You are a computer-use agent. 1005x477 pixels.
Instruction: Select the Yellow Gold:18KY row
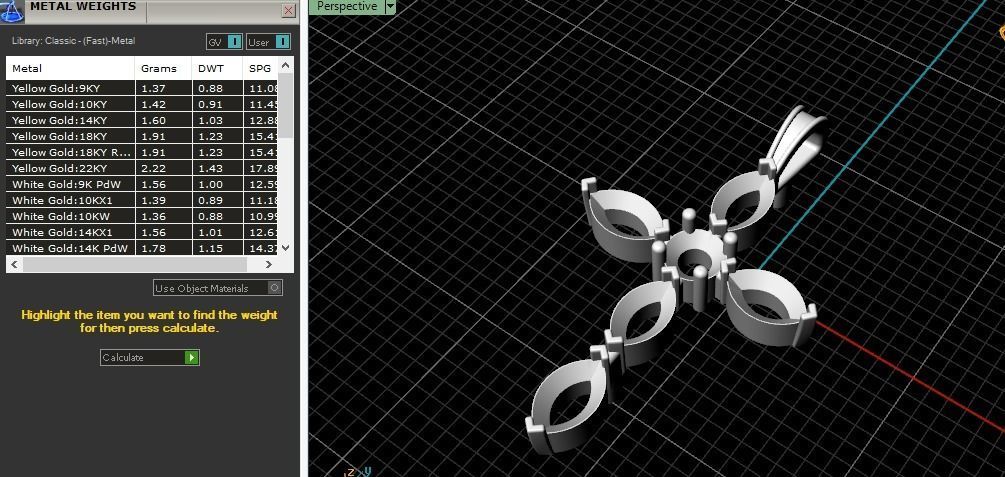coord(142,136)
